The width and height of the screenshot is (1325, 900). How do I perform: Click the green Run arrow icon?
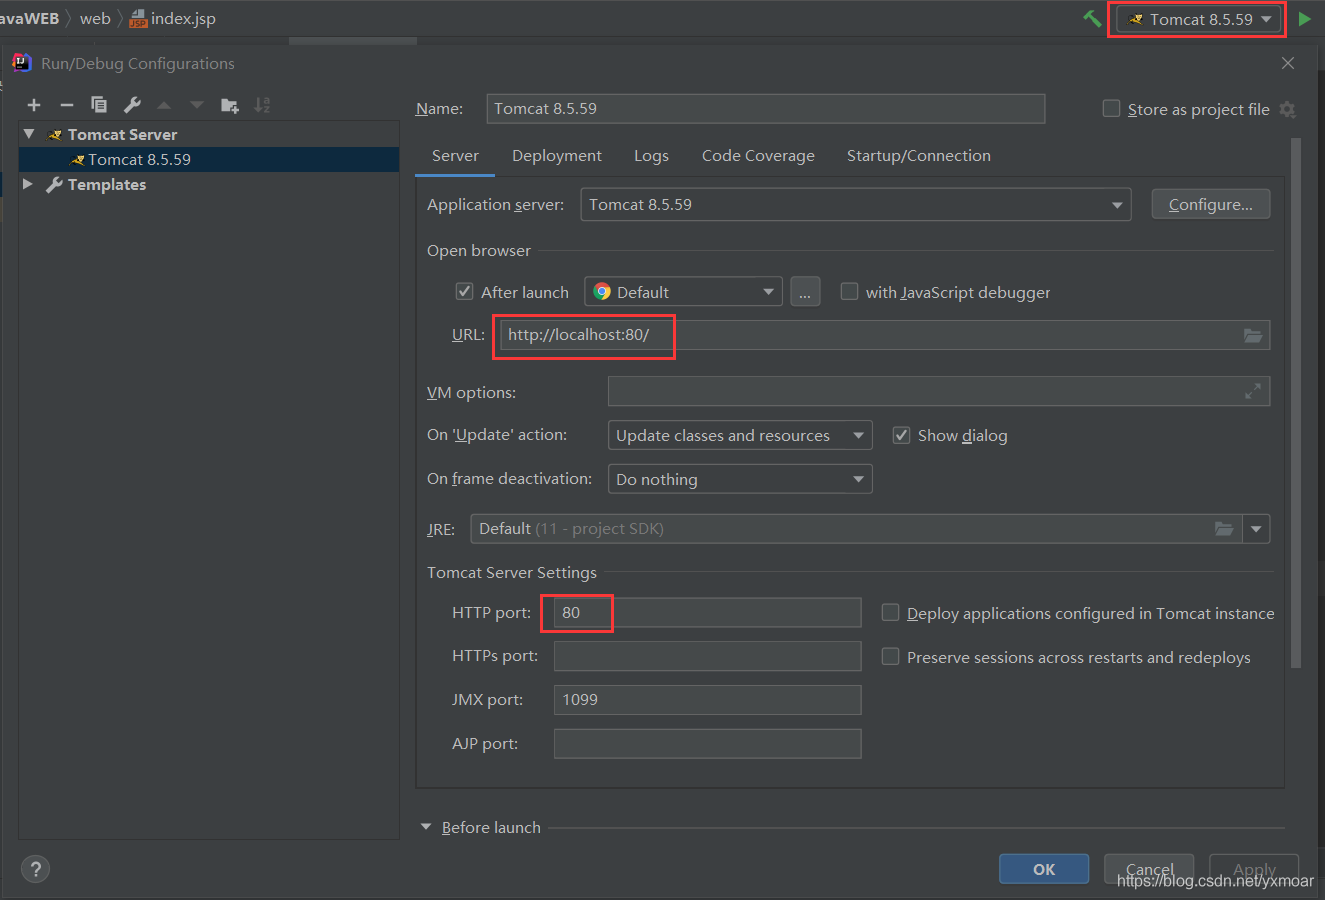point(1304,19)
